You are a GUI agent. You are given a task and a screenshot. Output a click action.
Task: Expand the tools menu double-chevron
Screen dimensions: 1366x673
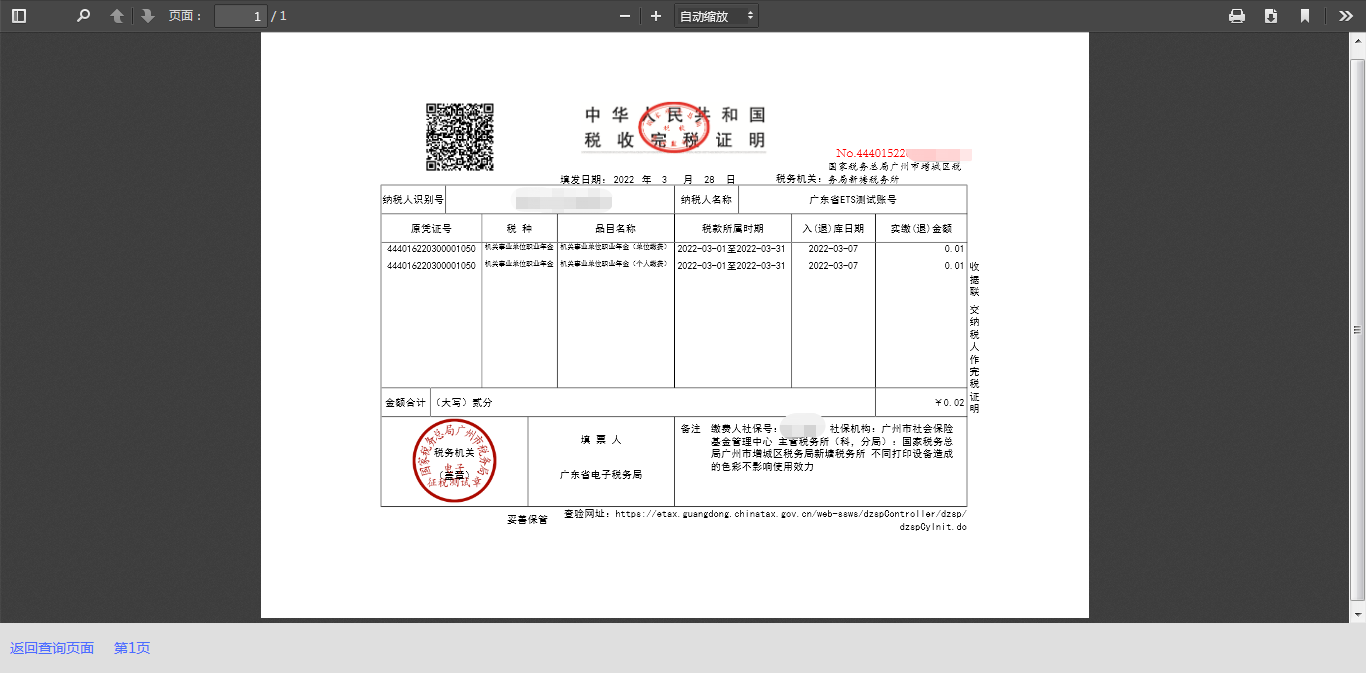(x=1345, y=16)
